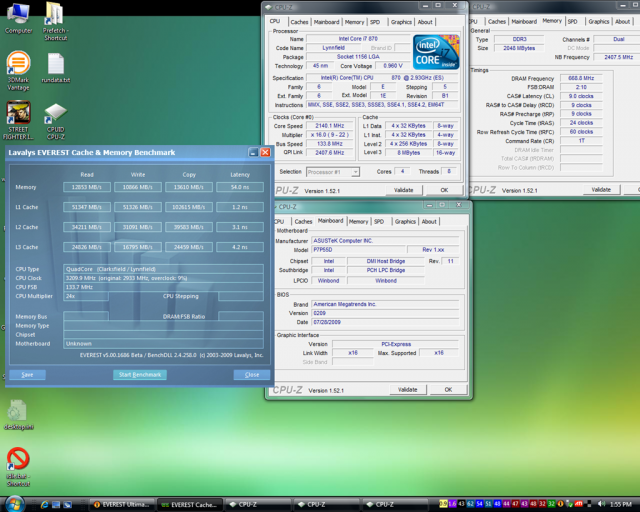
Task: Click the Safely Remove Hardware tray icon
Action: coord(569,504)
